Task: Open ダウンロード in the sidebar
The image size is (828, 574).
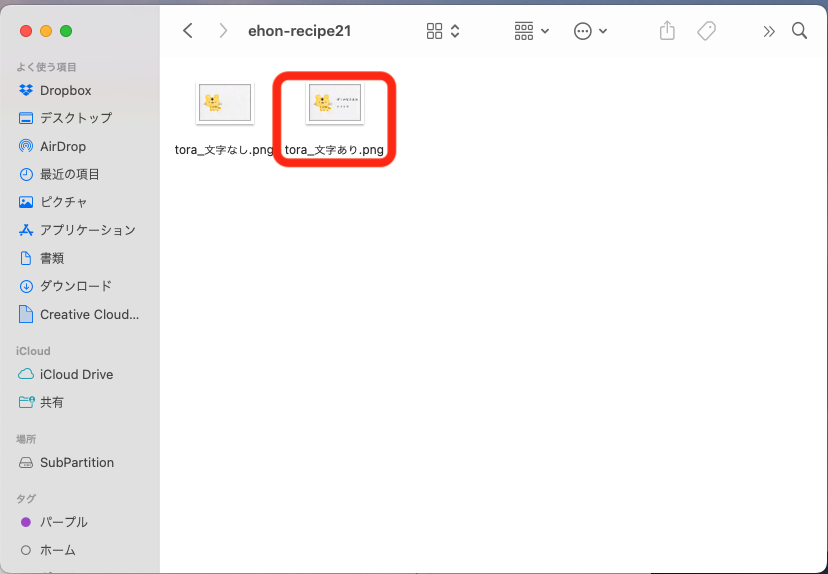Action: pyautogui.click(x=75, y=286)
